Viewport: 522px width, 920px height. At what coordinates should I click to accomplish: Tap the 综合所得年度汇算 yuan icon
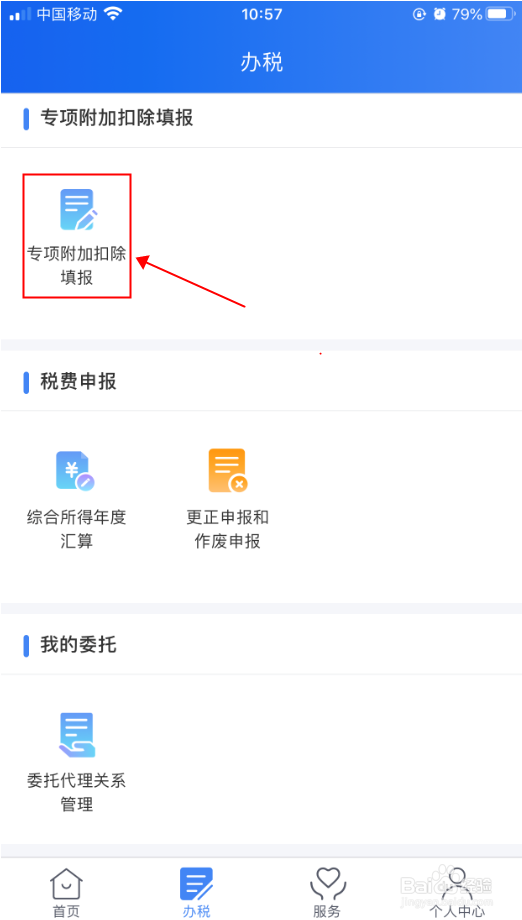pos(76,471)
